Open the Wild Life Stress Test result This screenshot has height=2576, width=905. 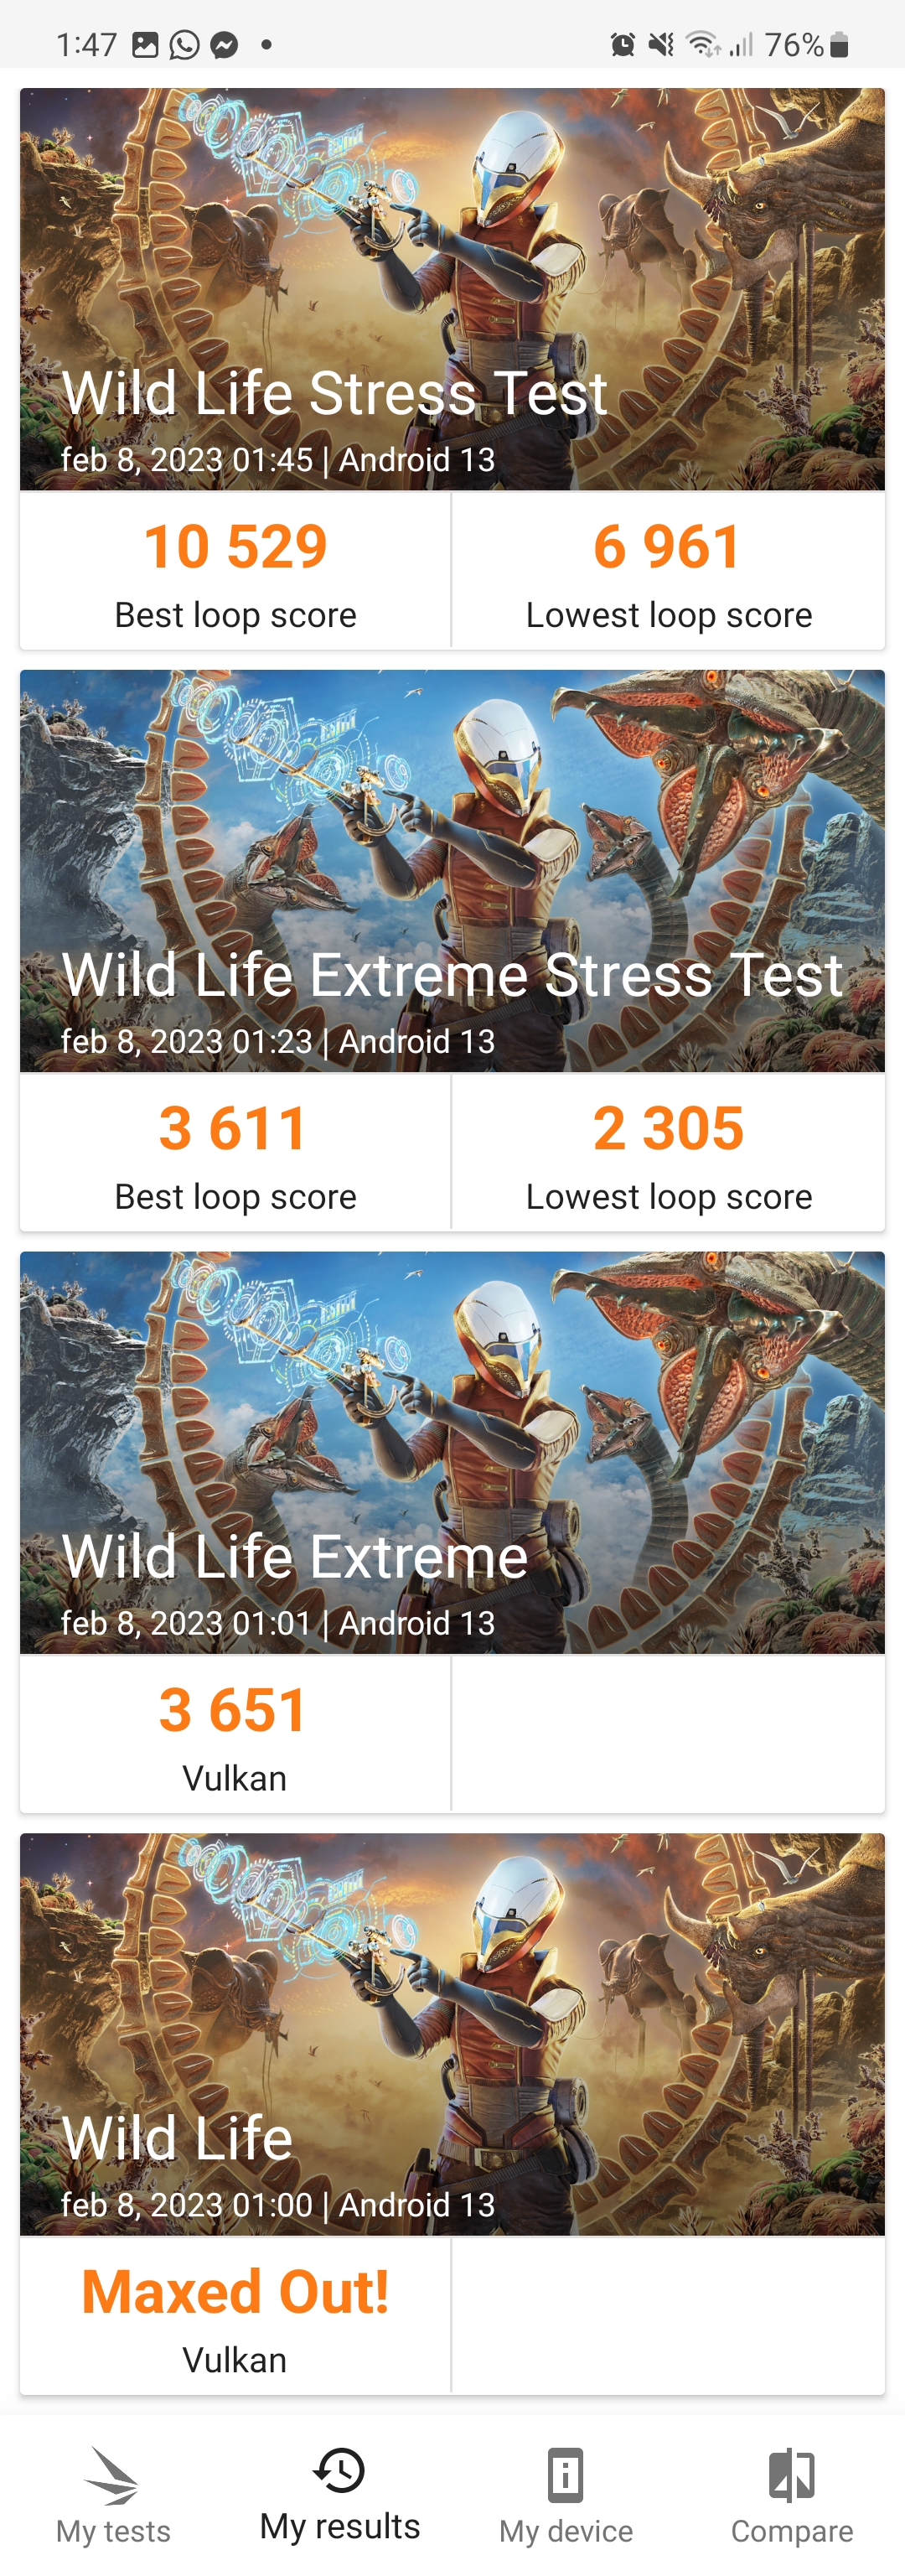pyautogui.click(x=452, y=289)
